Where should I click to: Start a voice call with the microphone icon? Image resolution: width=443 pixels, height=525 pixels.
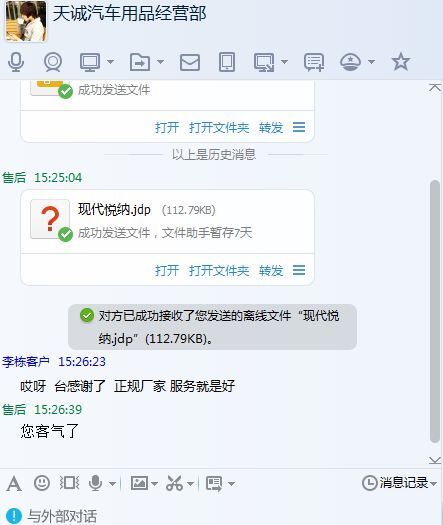tap(16, 62)
